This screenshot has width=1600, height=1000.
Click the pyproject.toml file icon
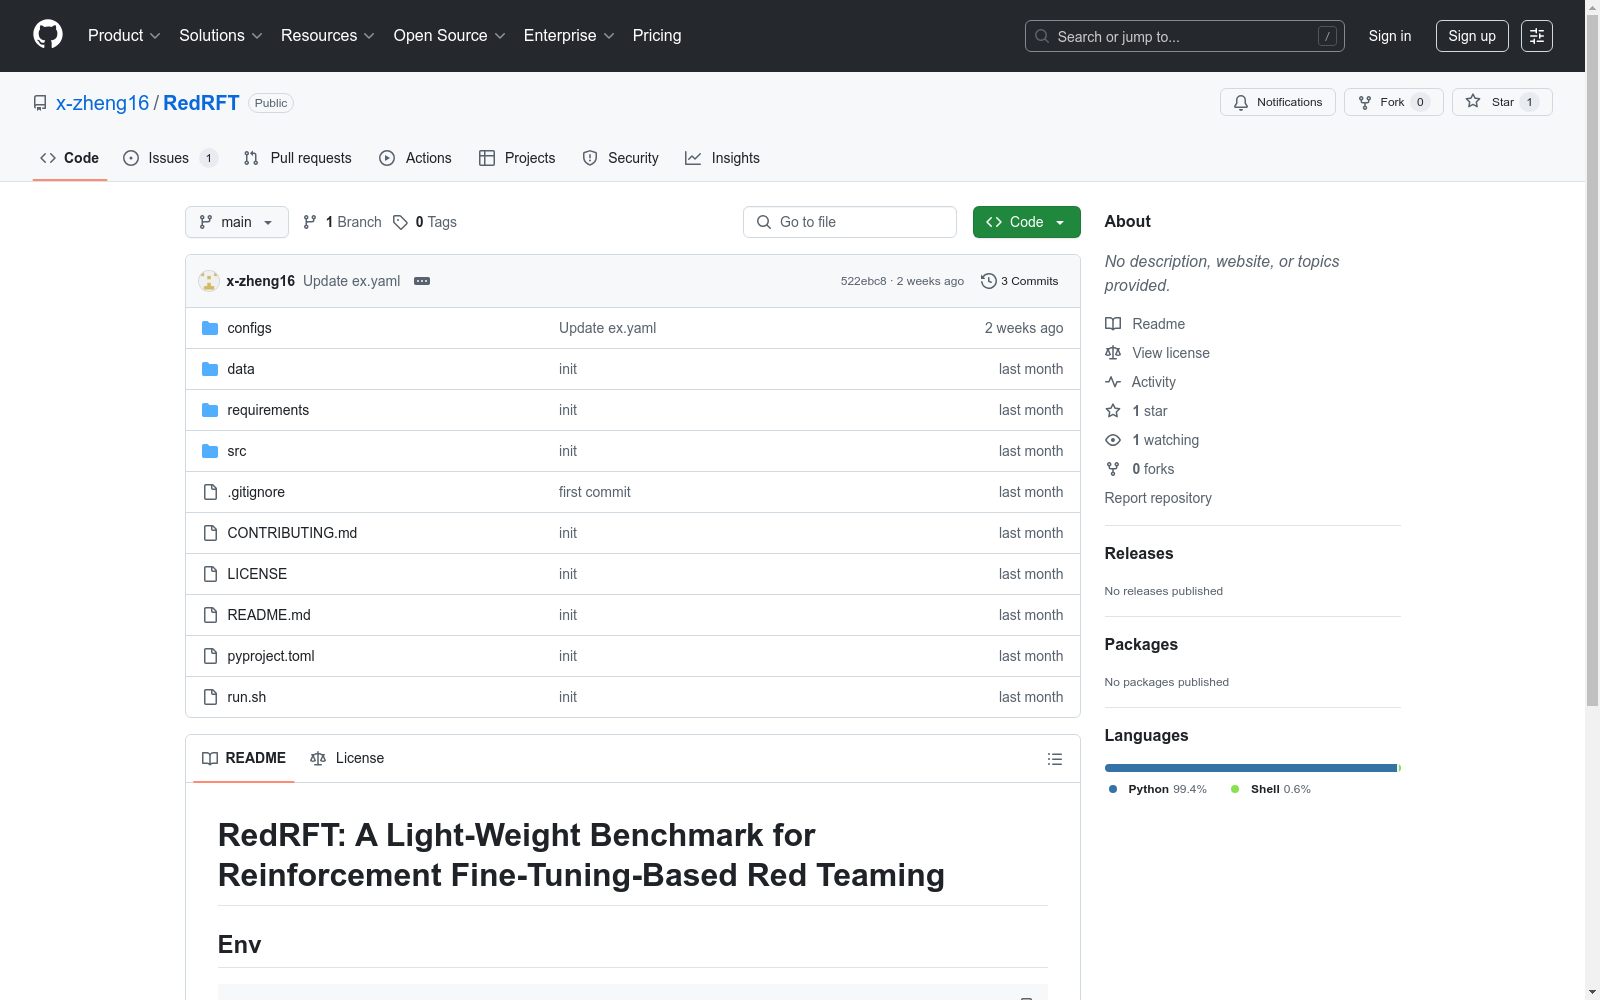[x=210, y=656]
